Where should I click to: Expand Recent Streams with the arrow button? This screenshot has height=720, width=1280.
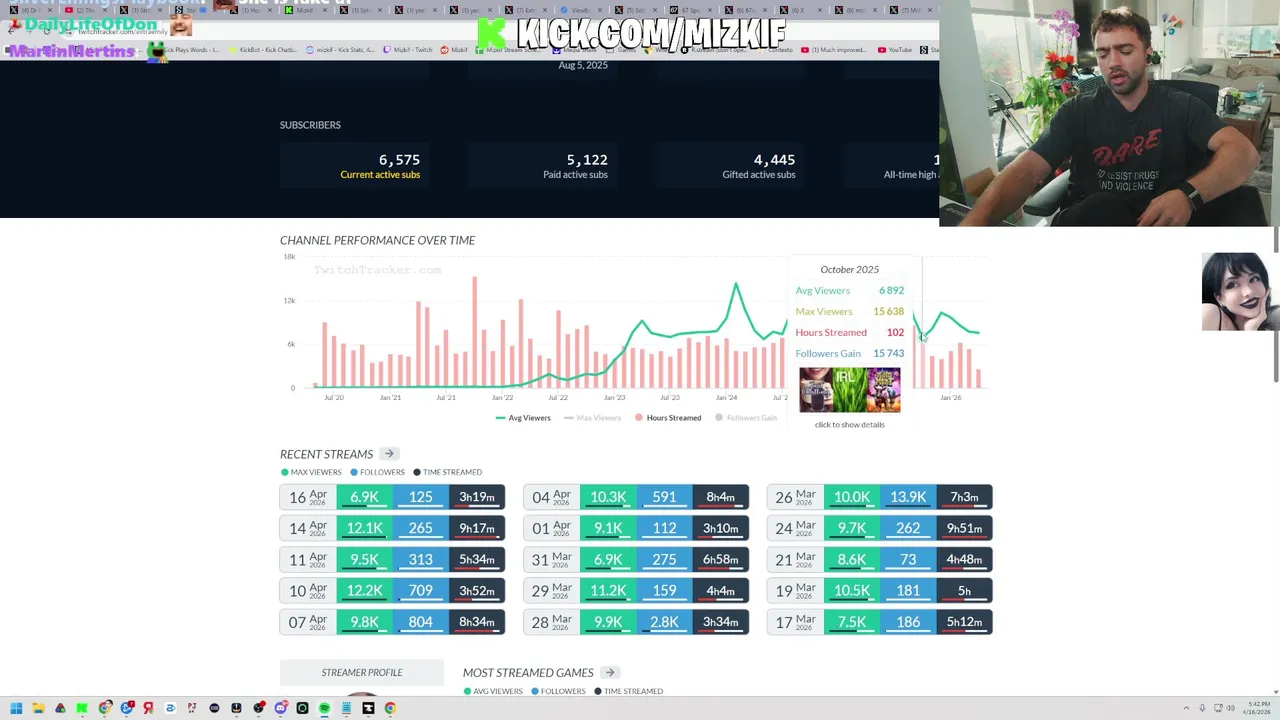coord(389,454)
